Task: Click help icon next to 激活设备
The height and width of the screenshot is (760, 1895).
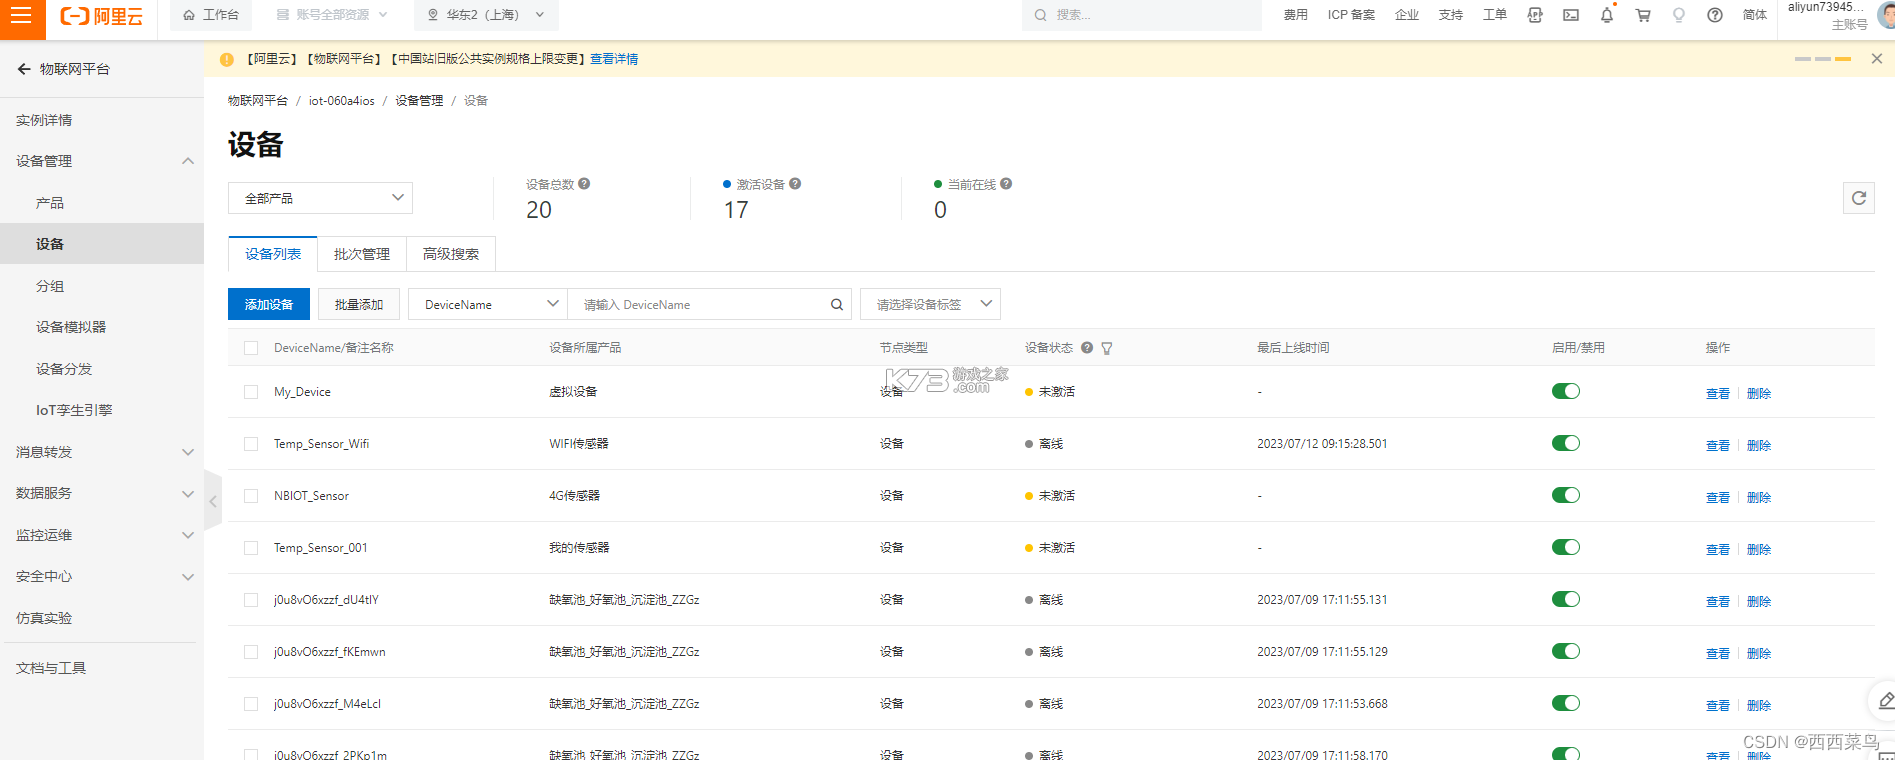Action: (795, 184)
